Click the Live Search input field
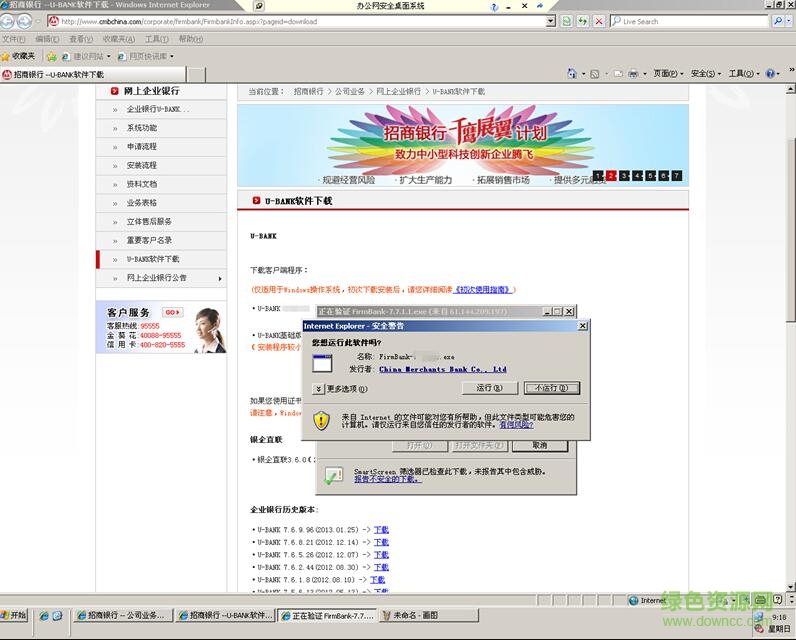 point(691,21)
